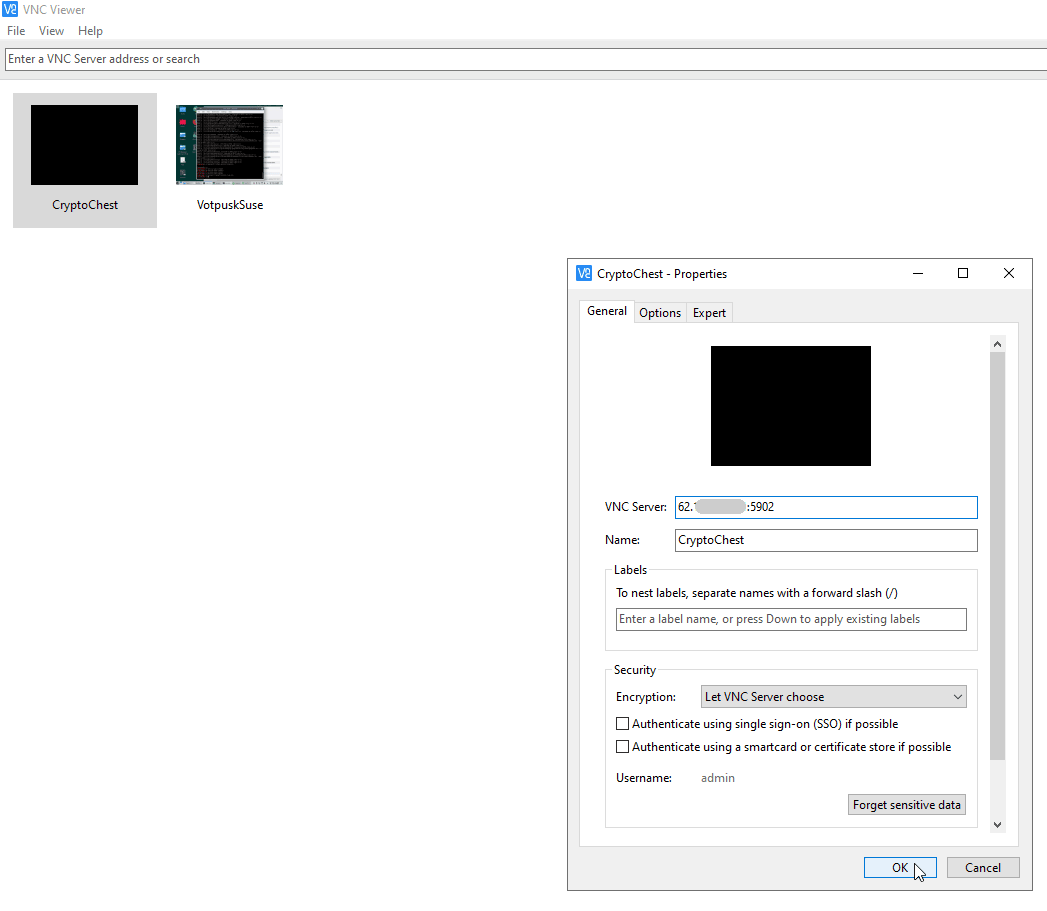1047x911 pixels.
Task: Click the Cancel button
Action: (983, 868)
